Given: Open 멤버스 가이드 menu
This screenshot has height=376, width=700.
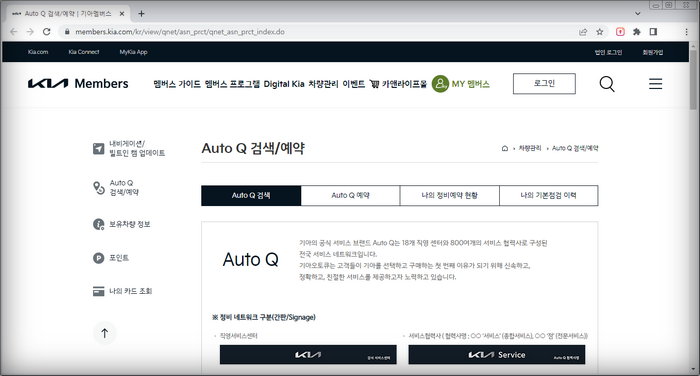Looking at the screenshot, I should click(x=177, y=84).
